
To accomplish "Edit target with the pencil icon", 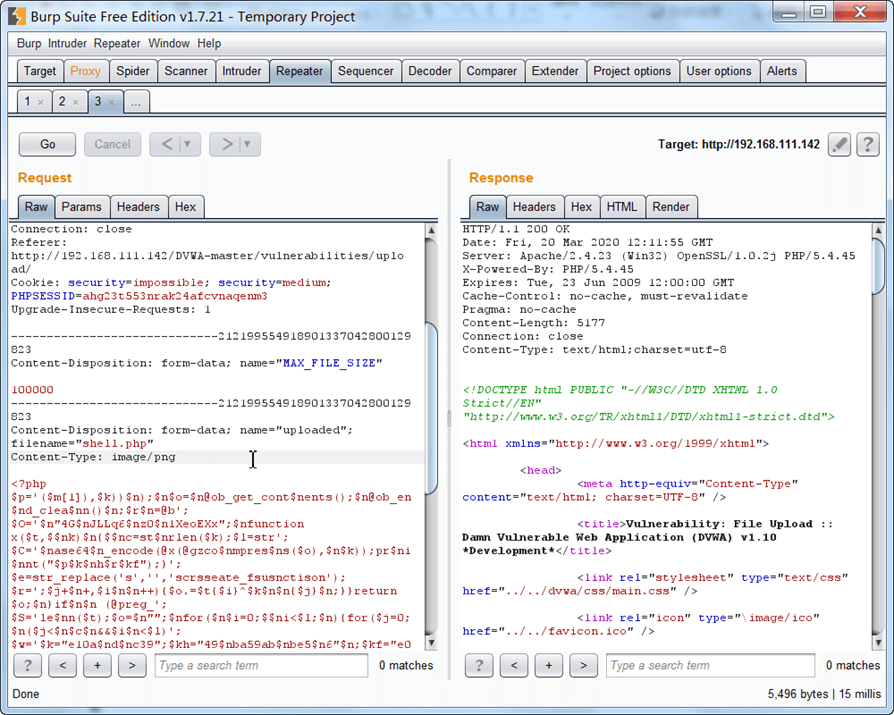I will pos(839,144).
